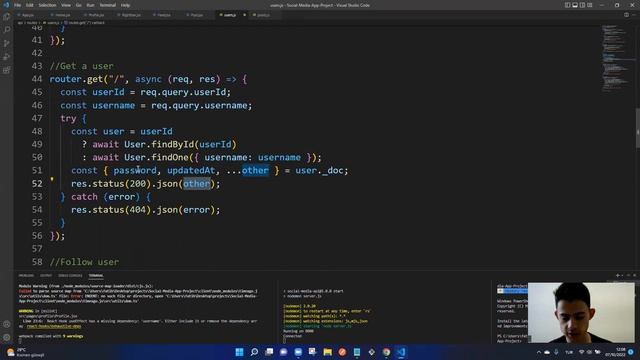Toggle the secondary side bar layout icon
640x360 pixels.
(x=582, y=5)
